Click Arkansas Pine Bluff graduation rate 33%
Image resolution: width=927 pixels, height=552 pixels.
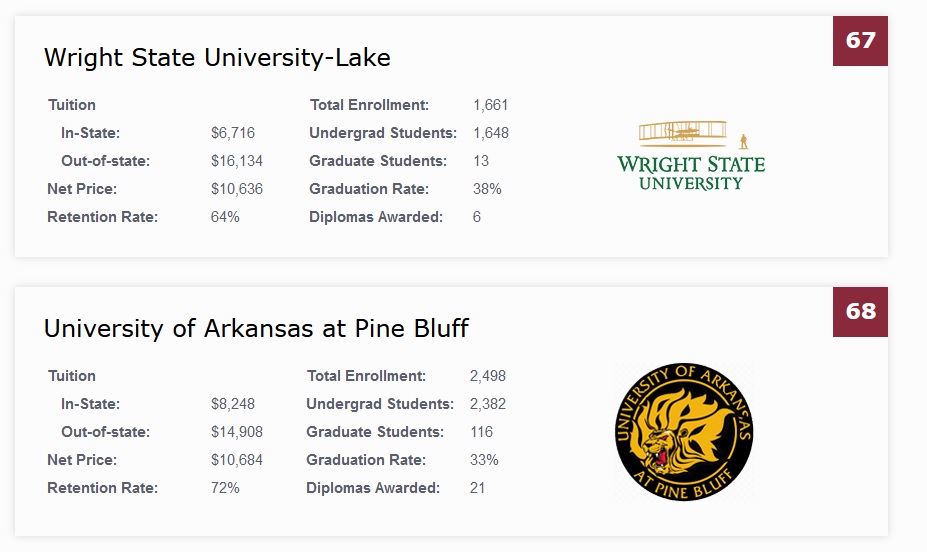(484, 460)
